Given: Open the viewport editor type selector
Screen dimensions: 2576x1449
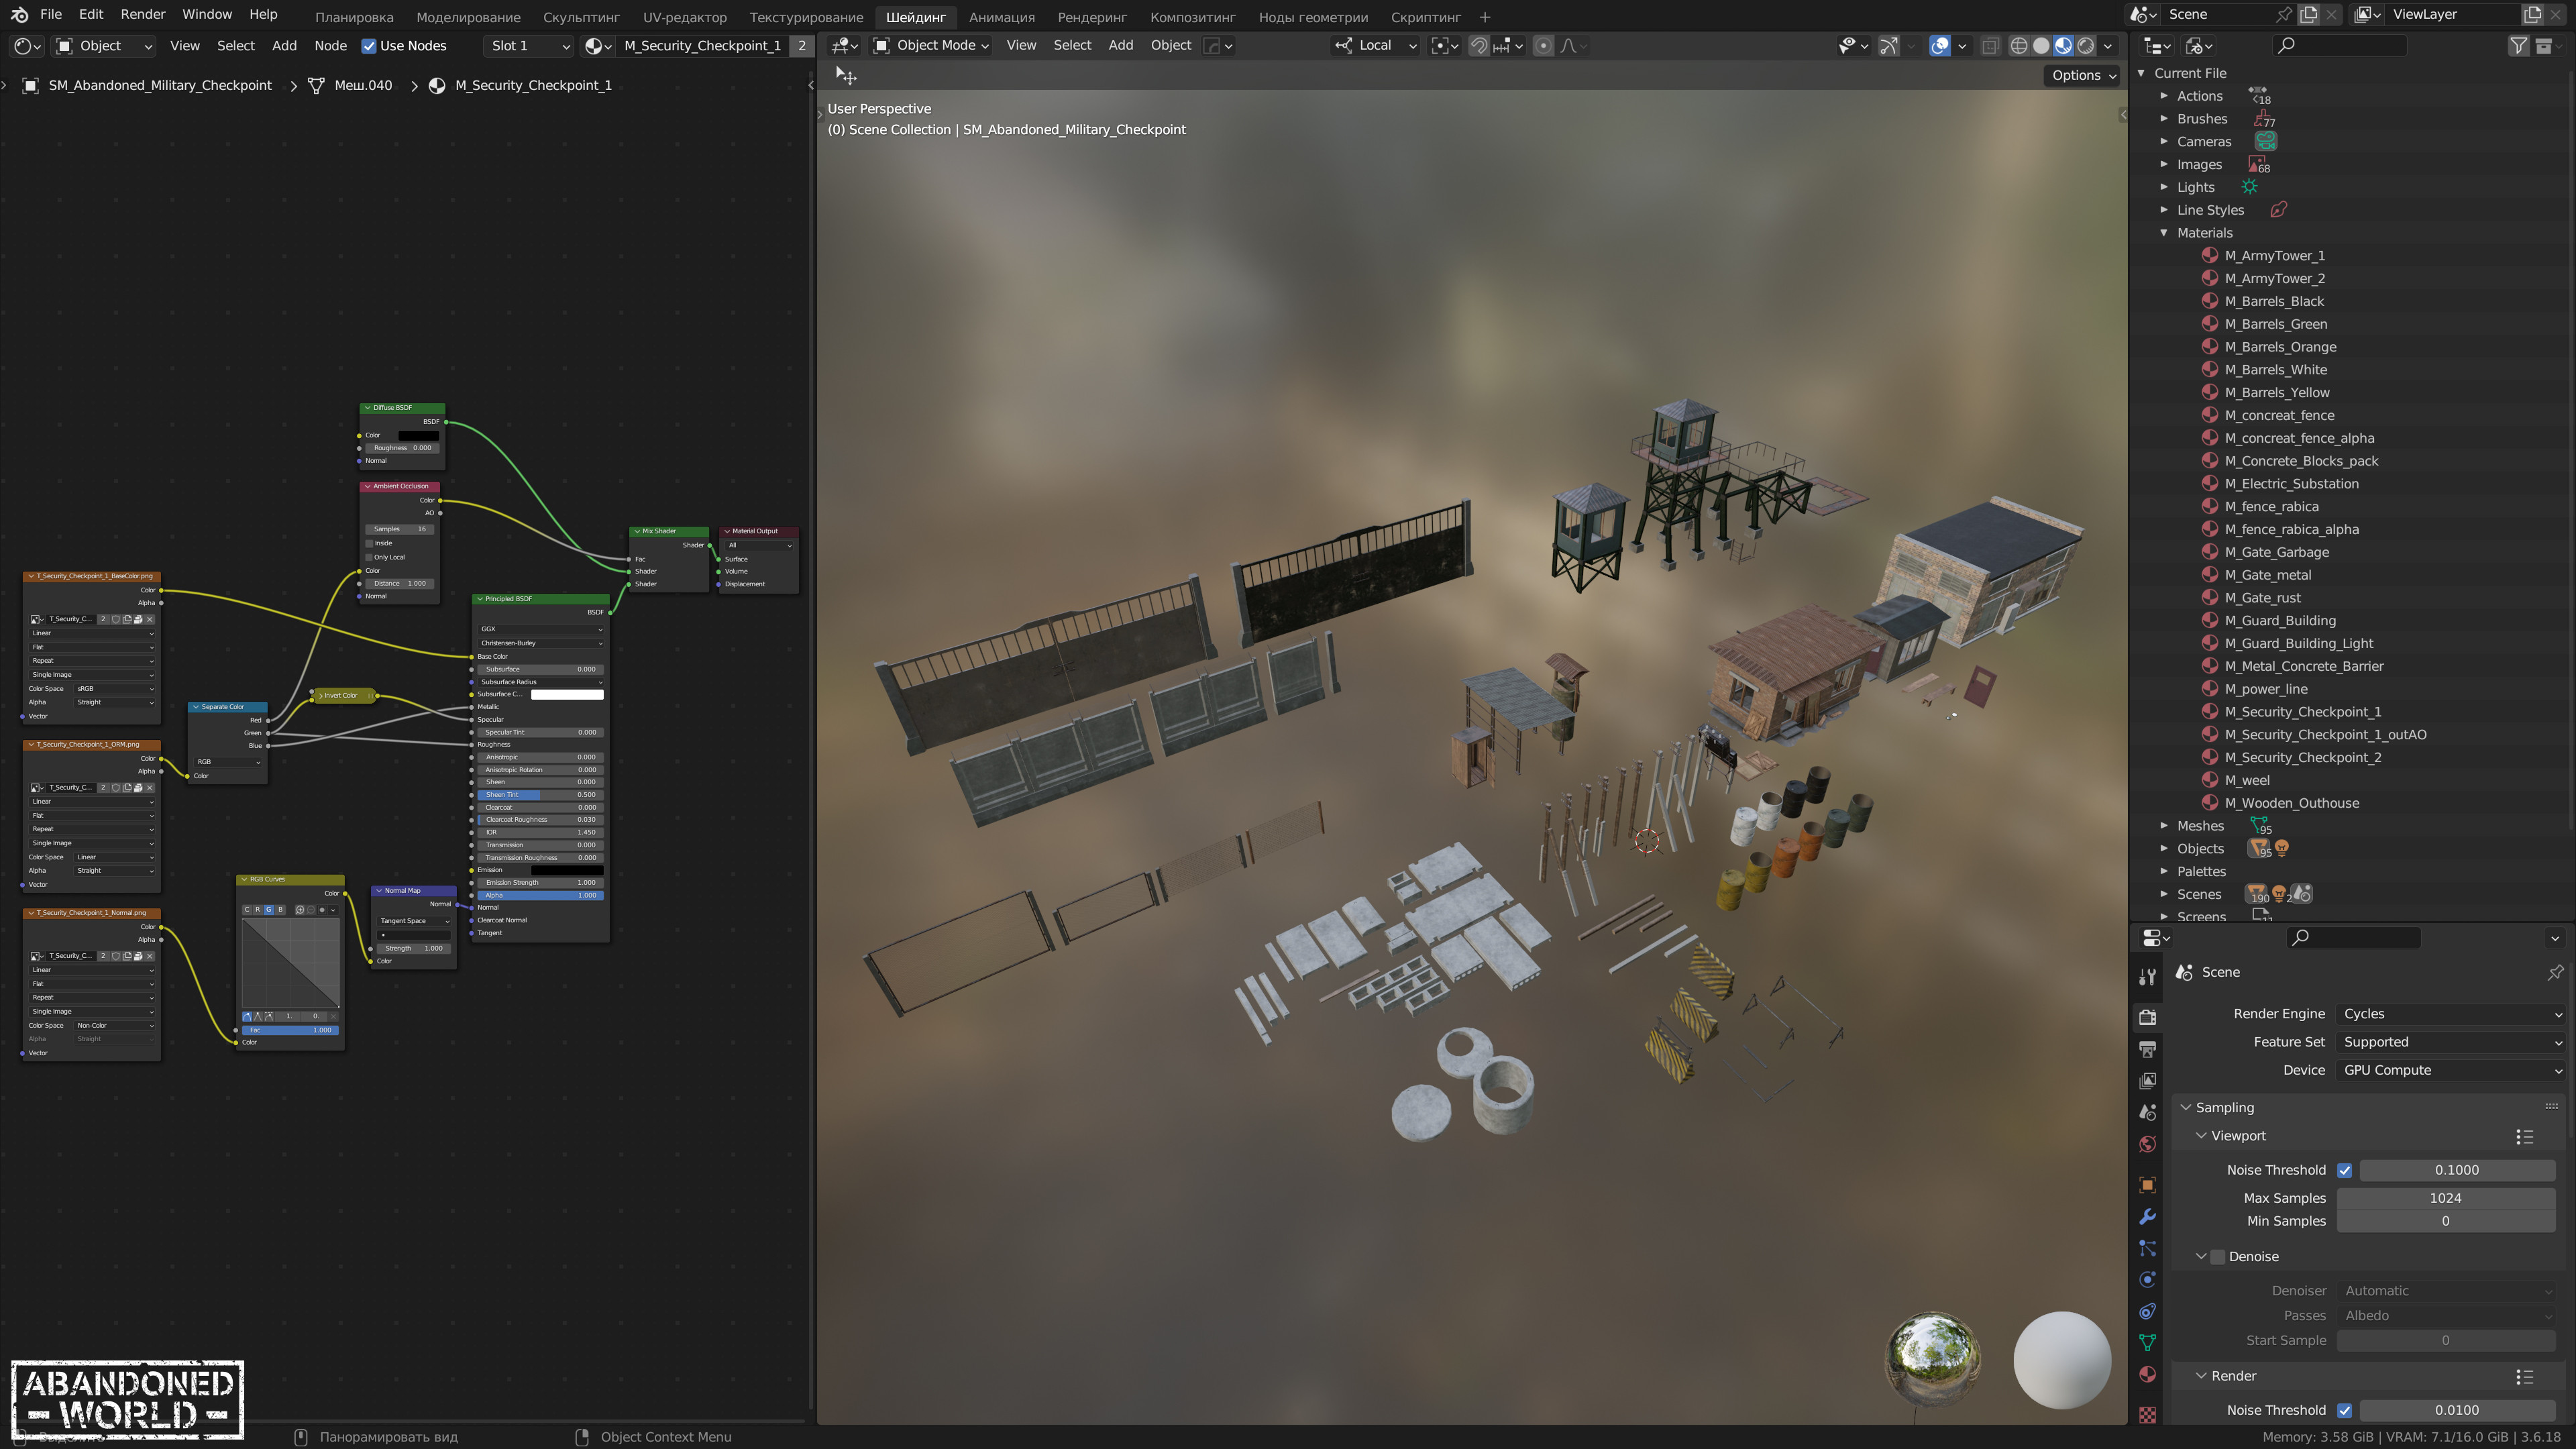Looking at the screenshot, I should point(844,46).
